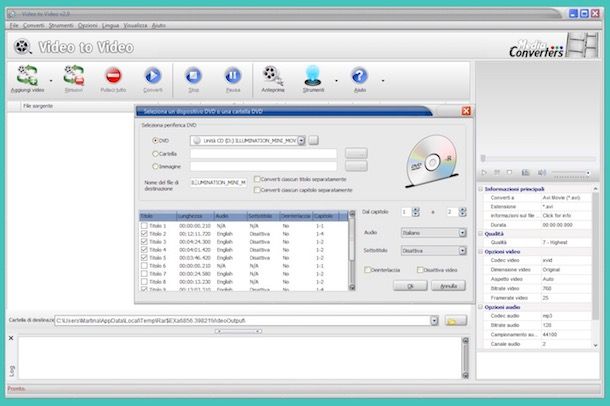Open the dropdown arrow next to Aggiungi video

pos(51,81)
